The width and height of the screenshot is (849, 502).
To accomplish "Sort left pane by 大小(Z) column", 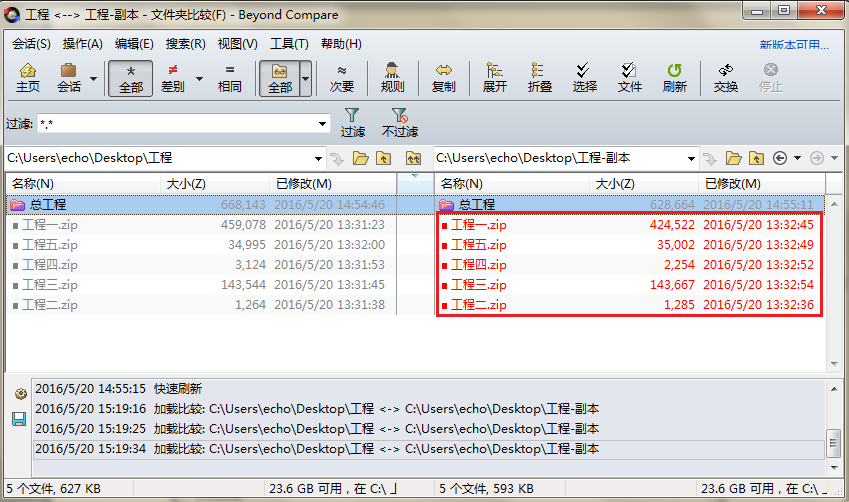I will (215, 184).
